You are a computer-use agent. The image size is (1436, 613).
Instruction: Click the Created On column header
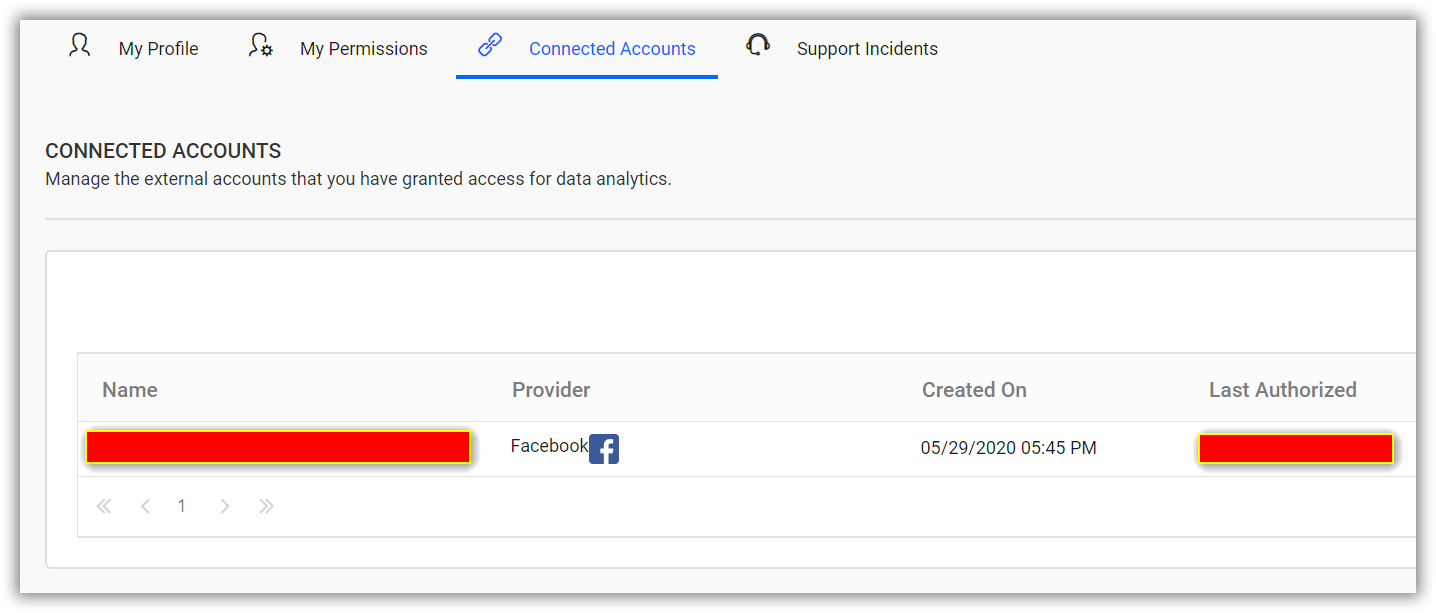[x=974, y=389]
